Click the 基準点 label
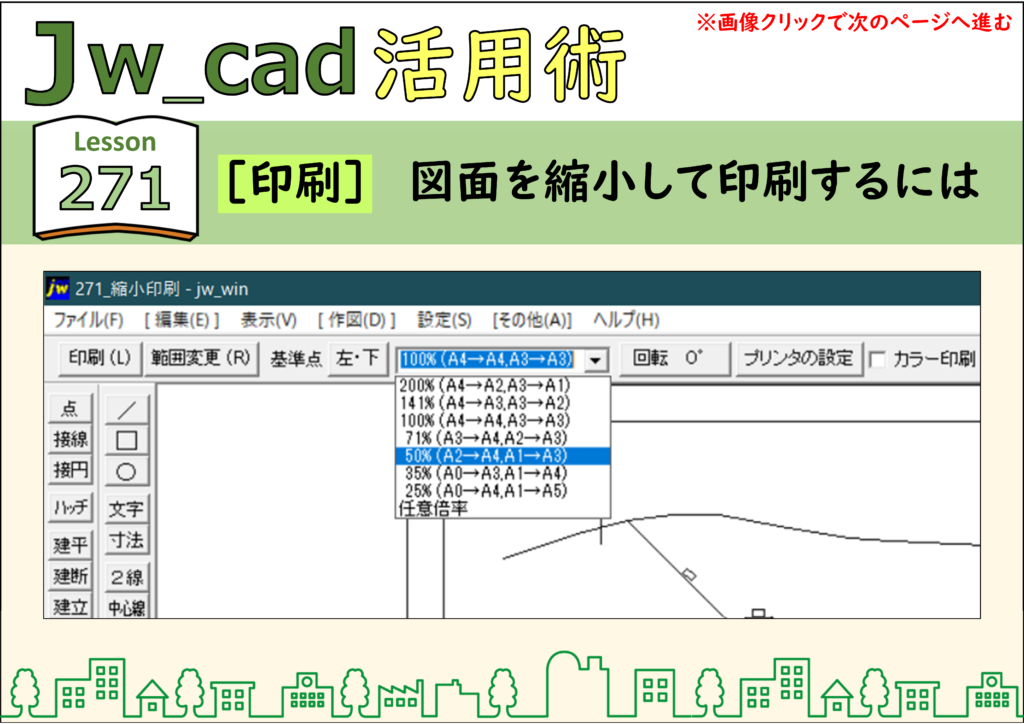 coord(296,359)
